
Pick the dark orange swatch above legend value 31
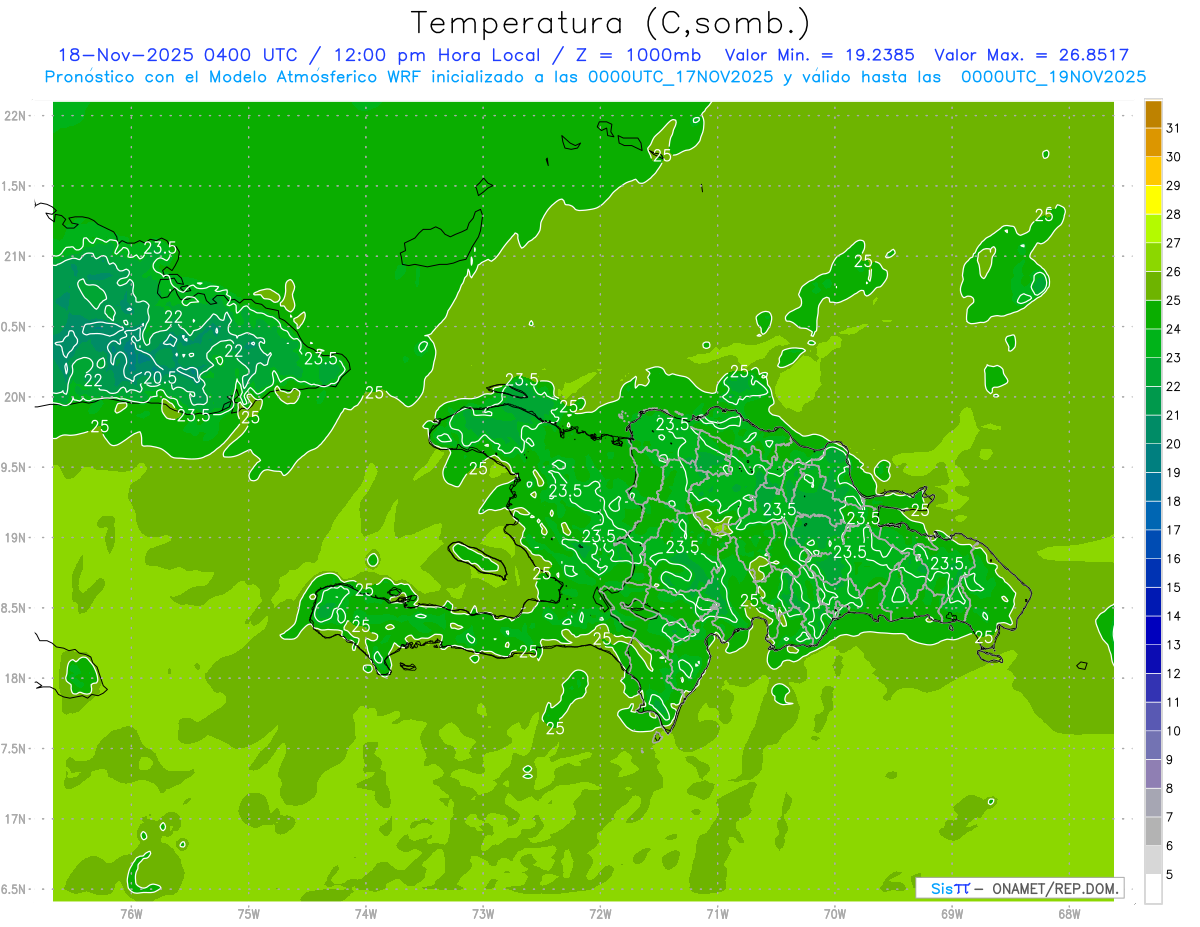click(x=1153, y=114)
